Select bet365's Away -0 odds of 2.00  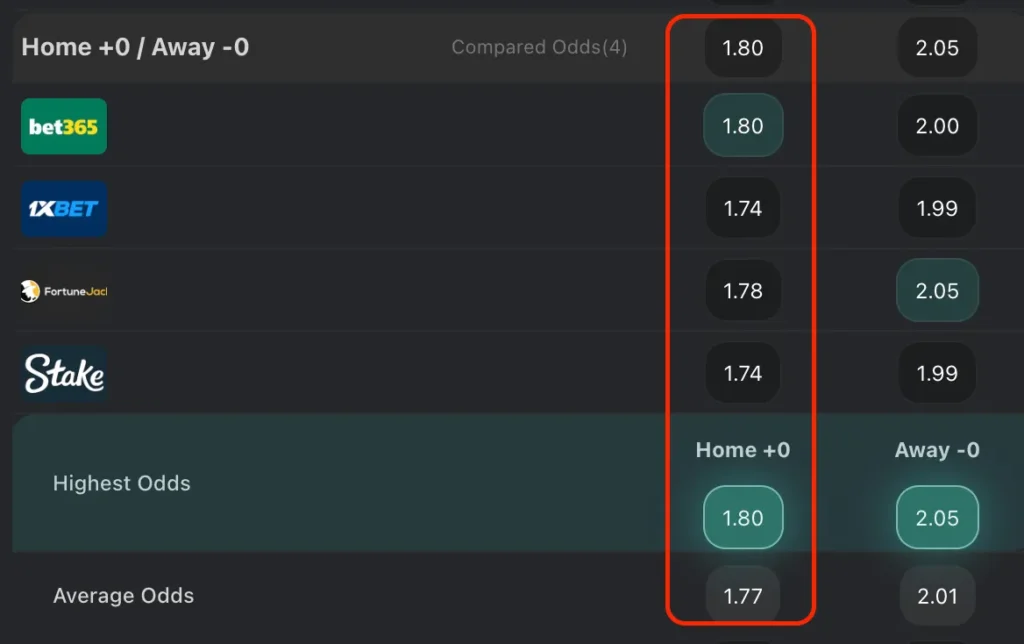[937, 126]
